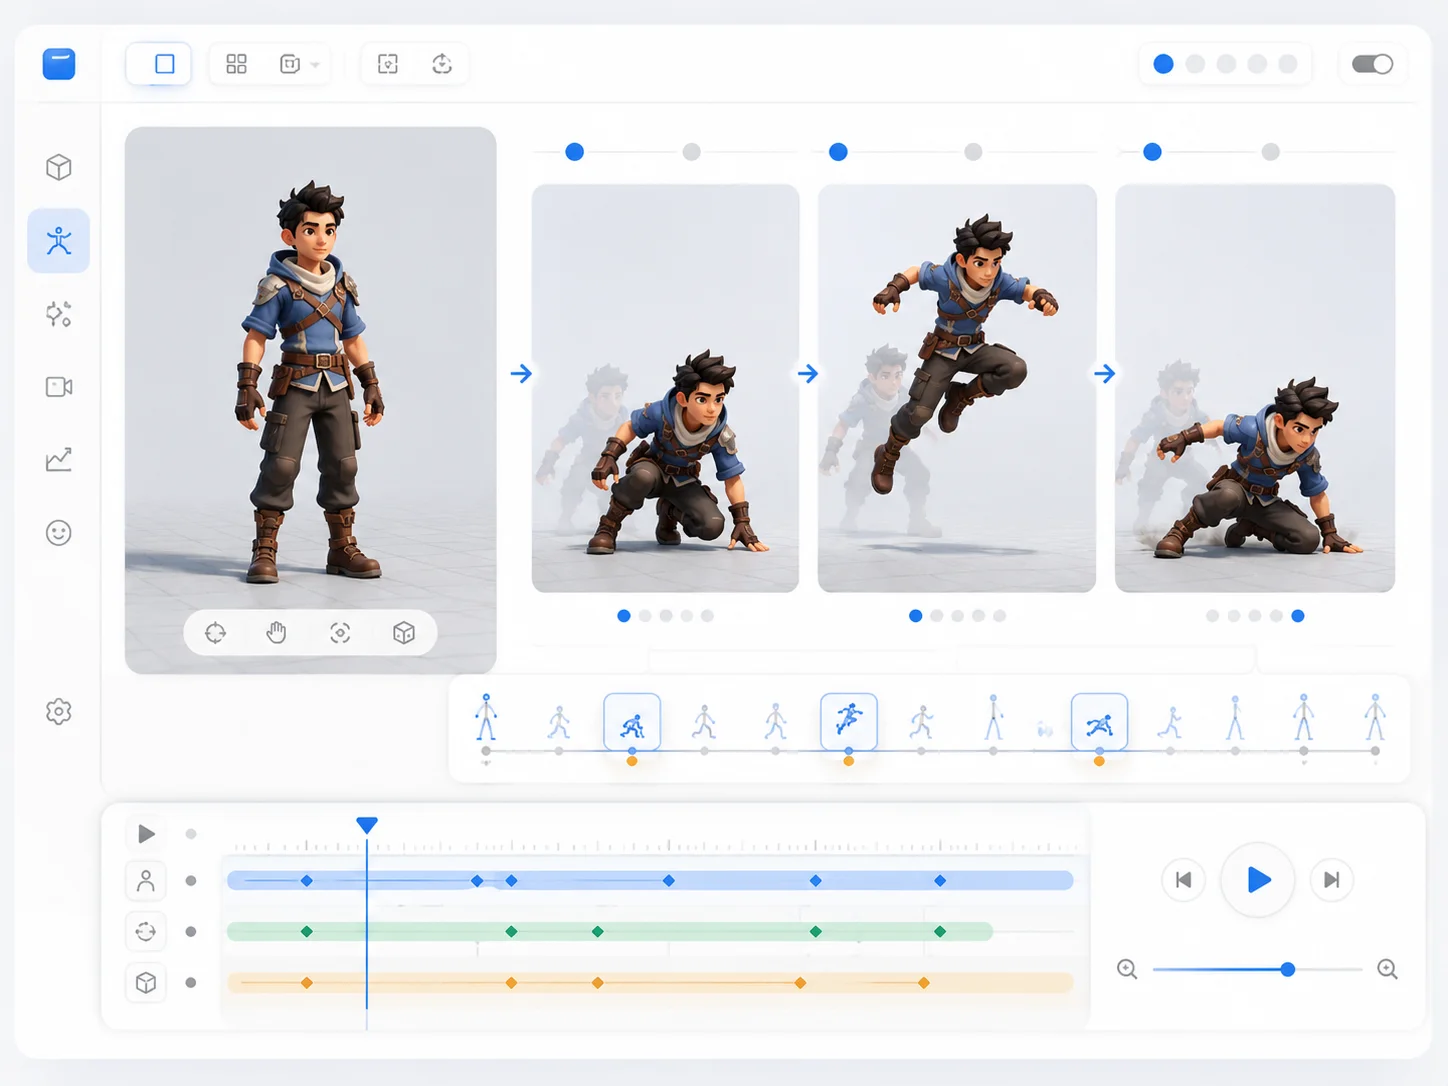Screen dimensions: 1448x1086
Task: Click first keyframe diamond on green track
Action: (x=307, y=932)
